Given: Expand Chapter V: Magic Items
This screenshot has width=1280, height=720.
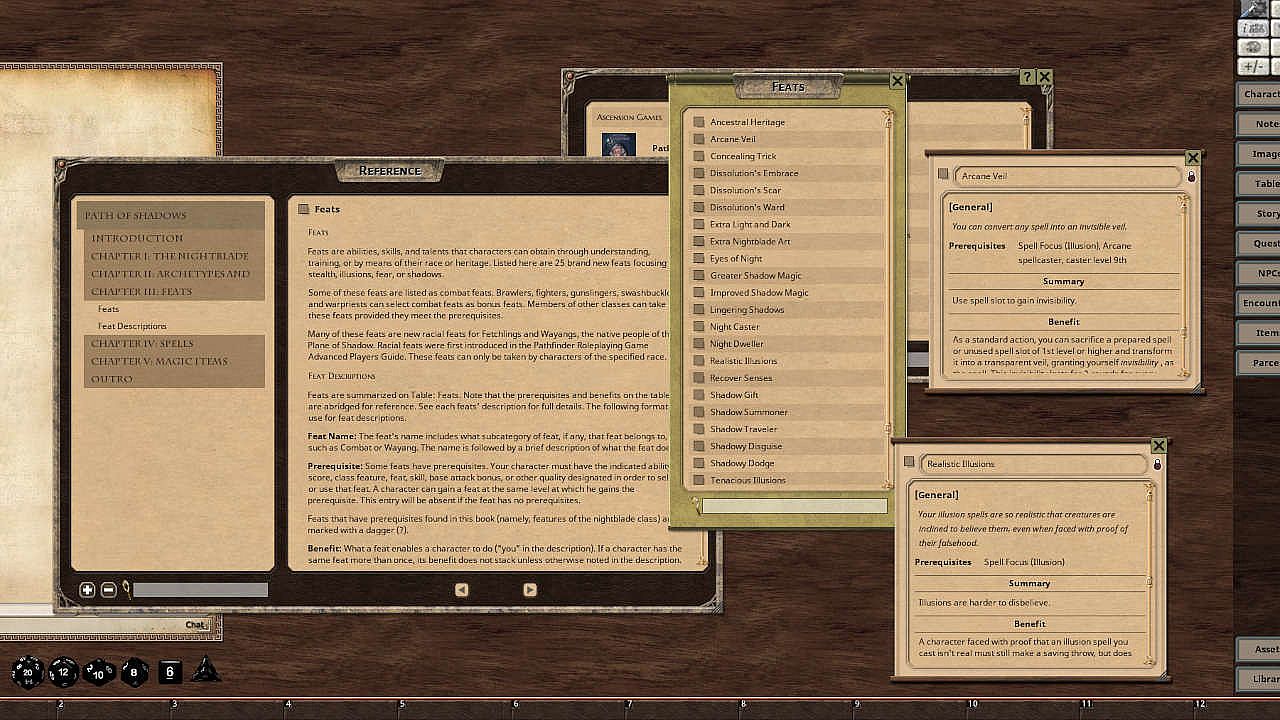Looking at the screenshot, I should tap(174, 362).
